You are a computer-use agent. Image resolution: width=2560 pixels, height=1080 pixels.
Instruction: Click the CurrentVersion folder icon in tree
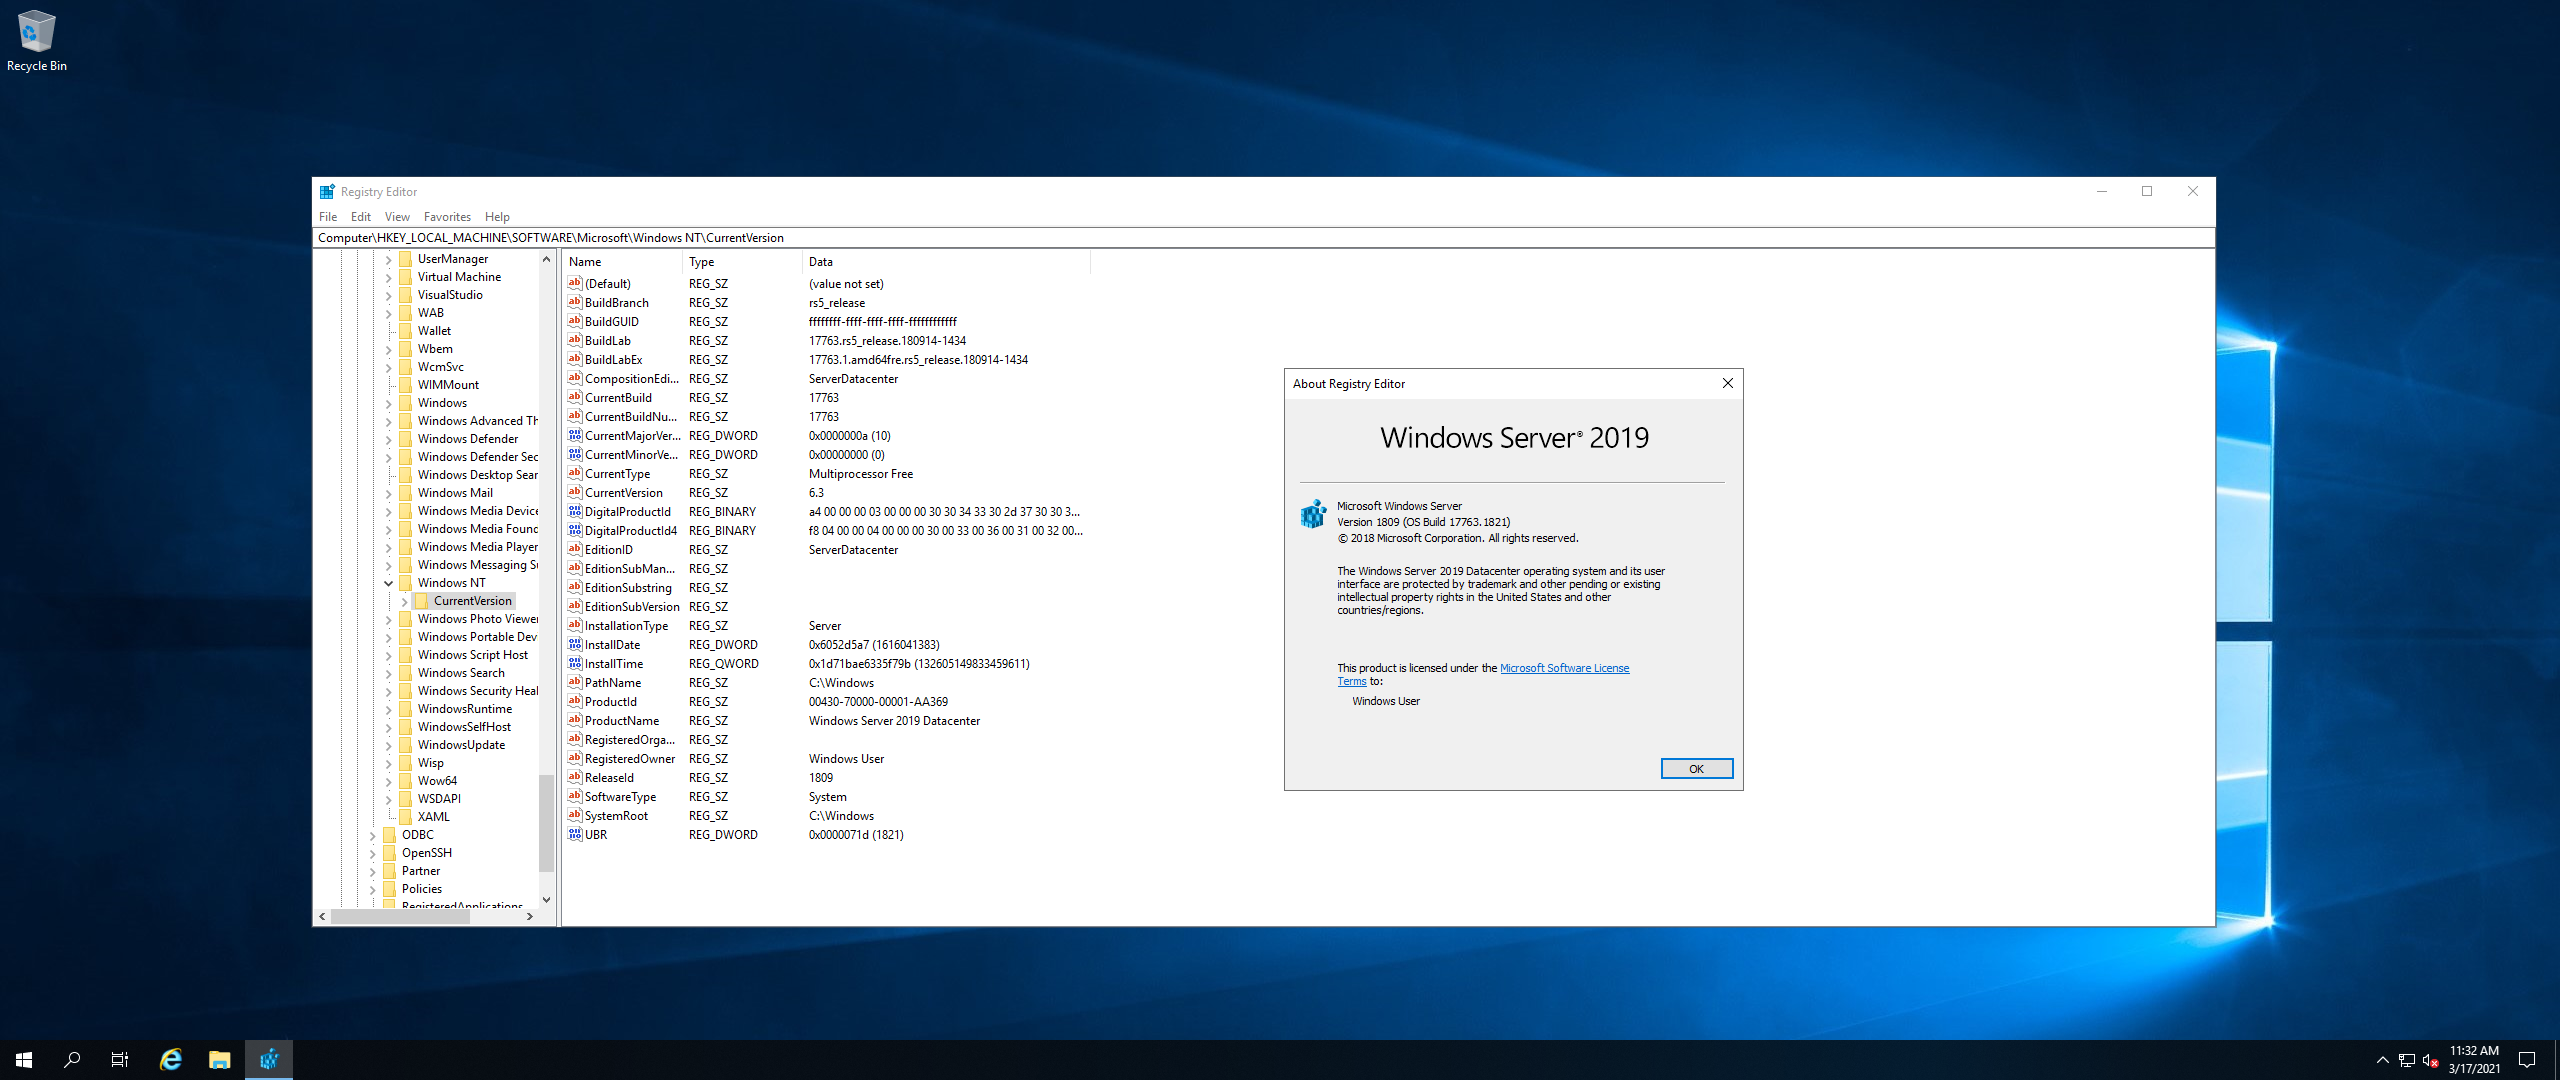tap(422, 601)
